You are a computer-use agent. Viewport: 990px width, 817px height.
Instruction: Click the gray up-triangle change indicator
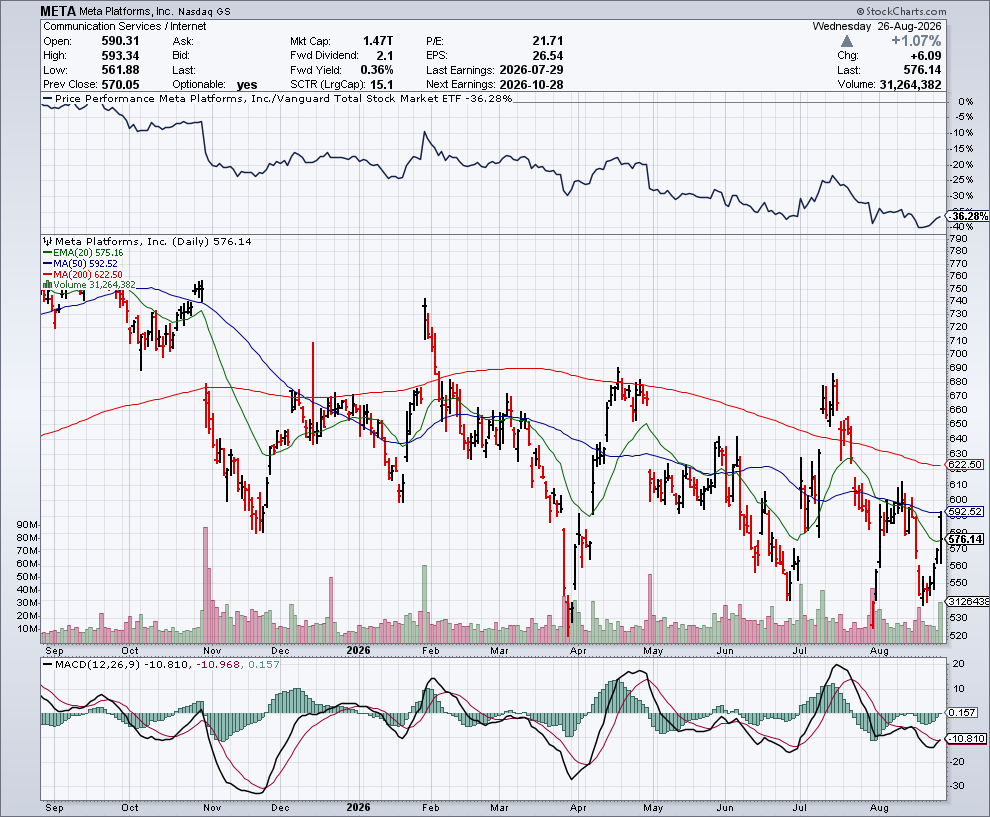[847, 41]
